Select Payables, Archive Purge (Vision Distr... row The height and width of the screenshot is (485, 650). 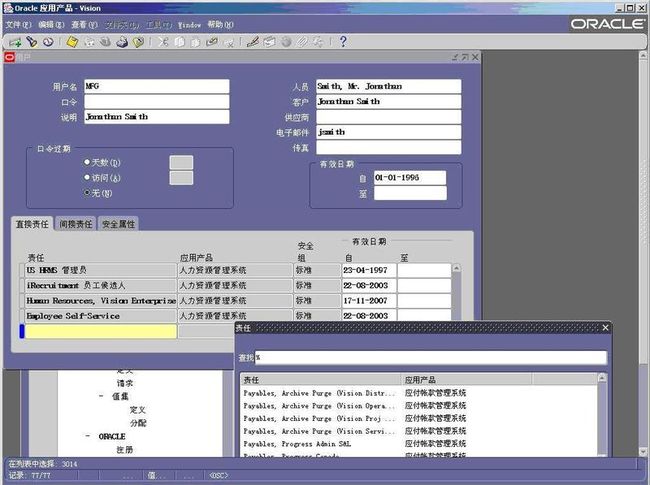(x=419, y=393)
